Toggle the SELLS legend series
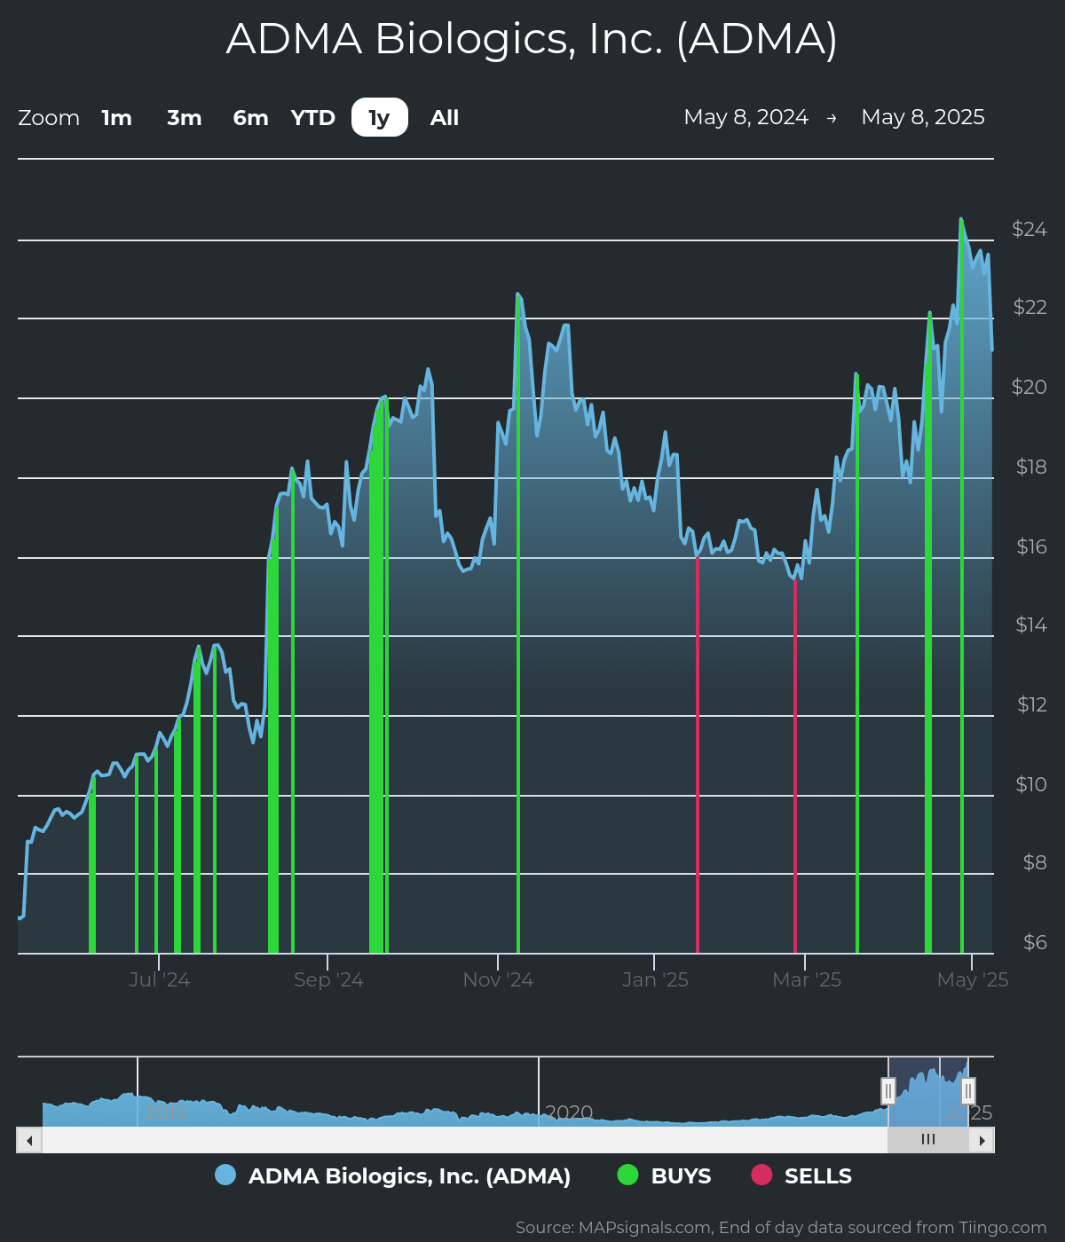Image resolution: width=1065 pixels, height=1242 pixels. click(x=801, y=1176)
